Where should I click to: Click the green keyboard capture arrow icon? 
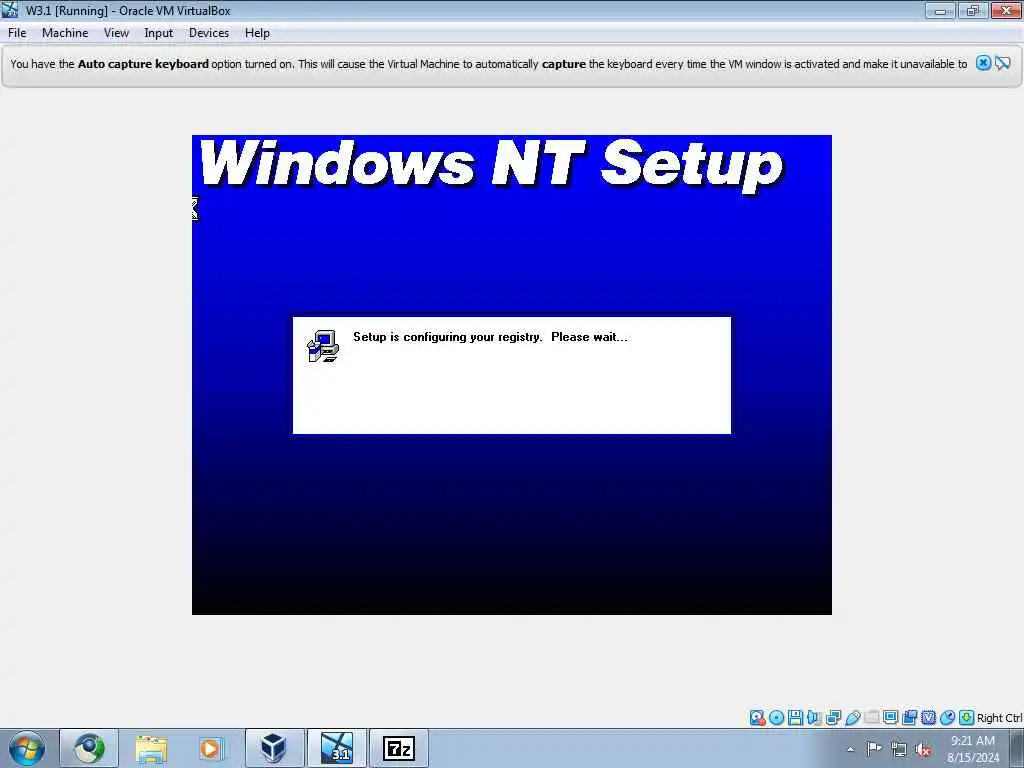click(966, 718)
